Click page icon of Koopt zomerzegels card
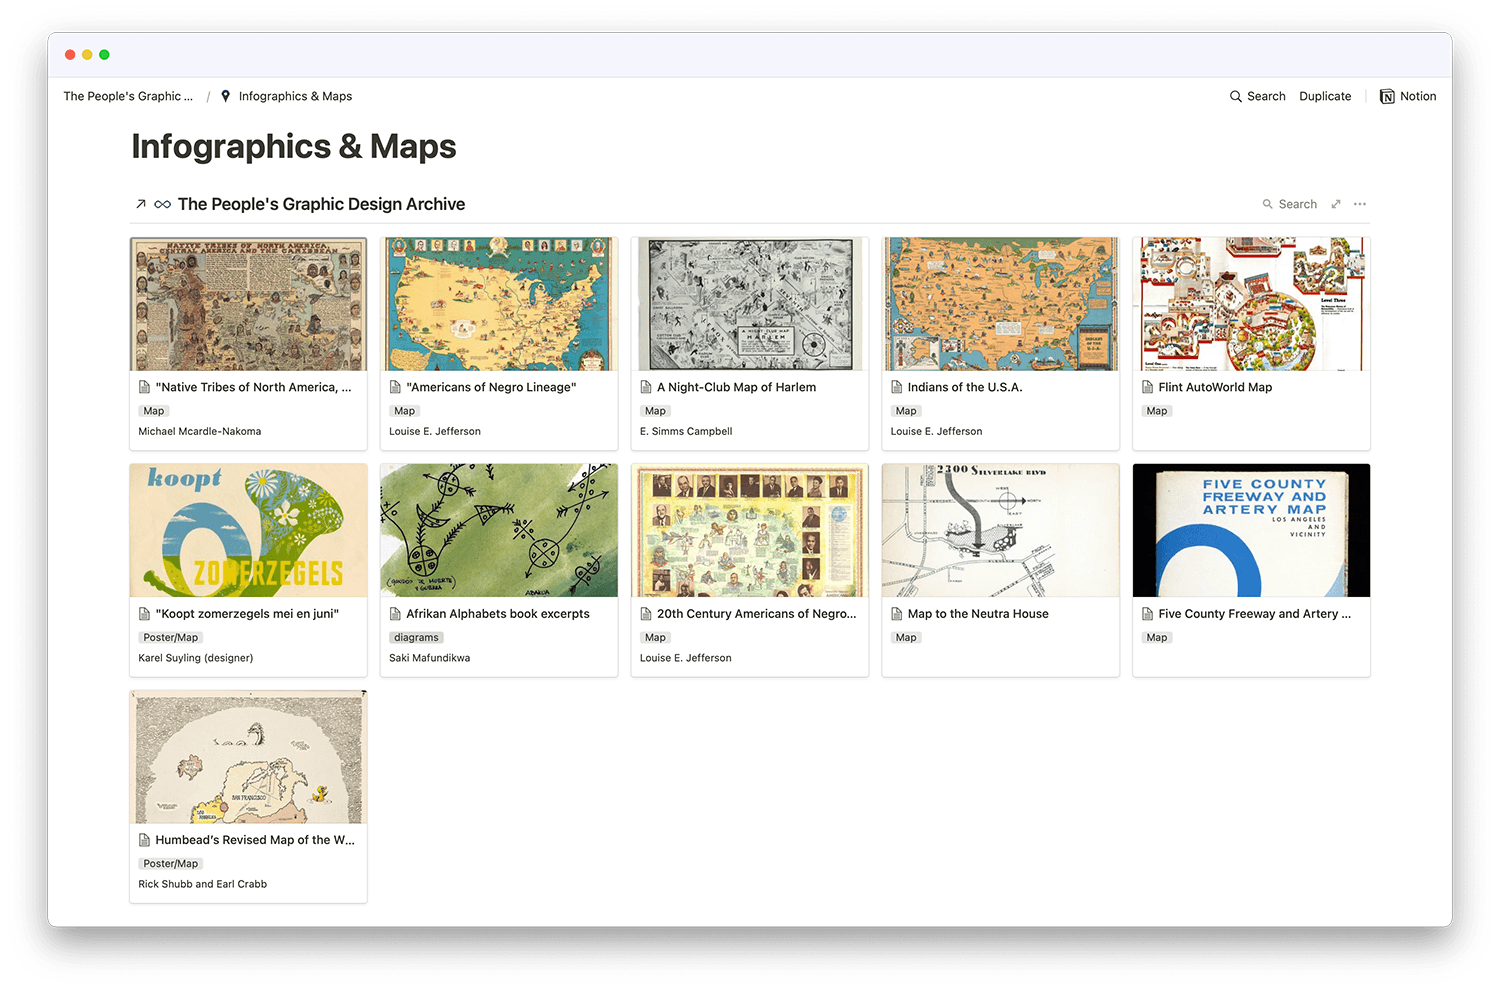This screenshot has width=1500, height=990. pos(145,614)
